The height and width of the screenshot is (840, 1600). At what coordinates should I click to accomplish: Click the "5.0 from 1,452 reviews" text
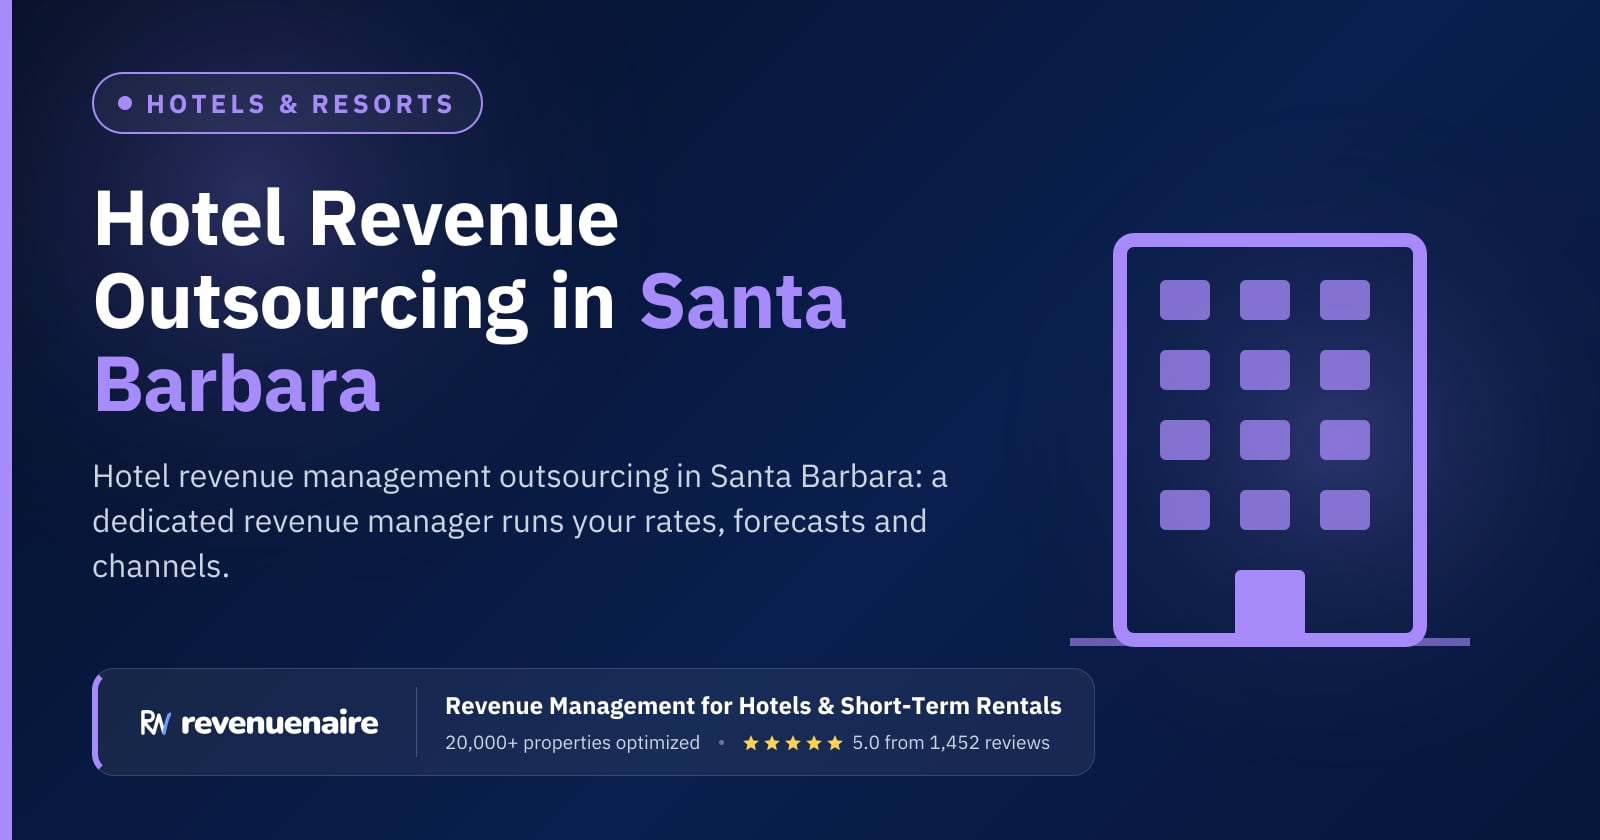coord(951,743)
